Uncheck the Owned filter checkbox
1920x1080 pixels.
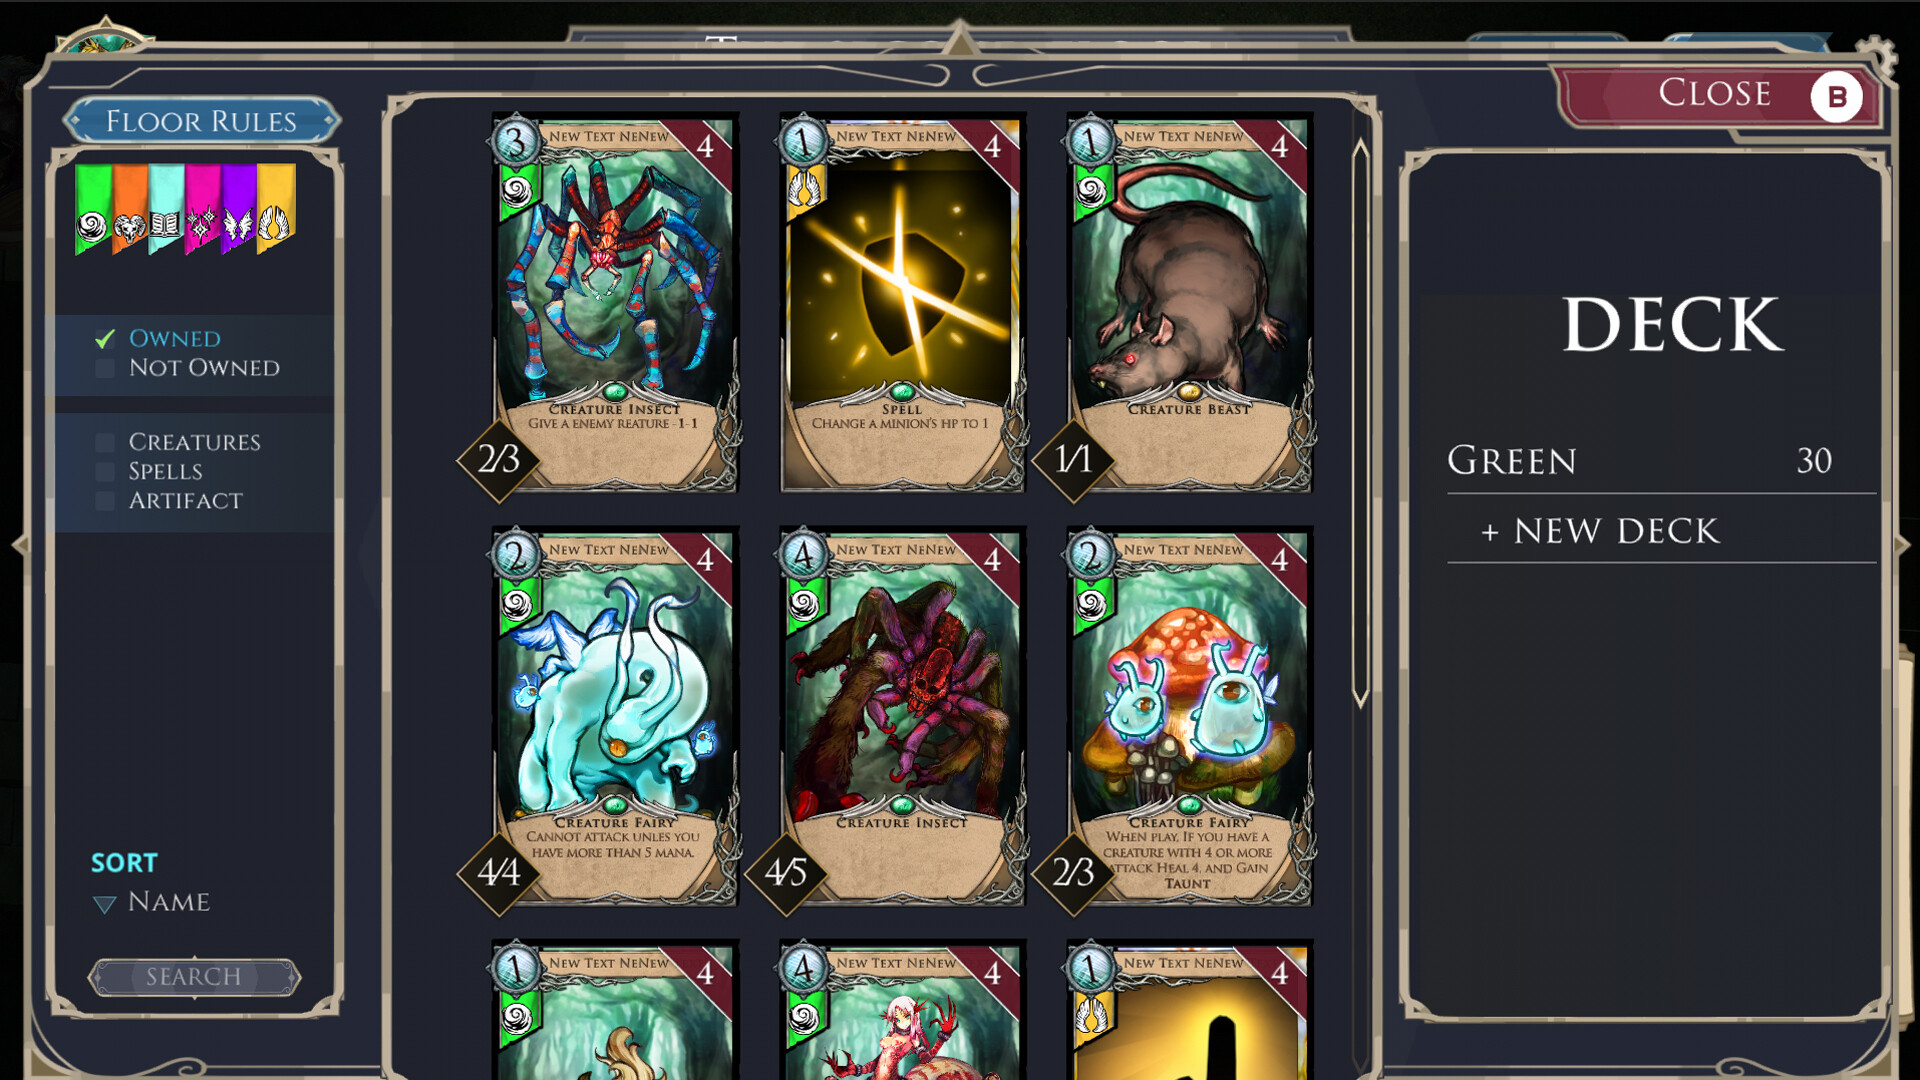105,339
